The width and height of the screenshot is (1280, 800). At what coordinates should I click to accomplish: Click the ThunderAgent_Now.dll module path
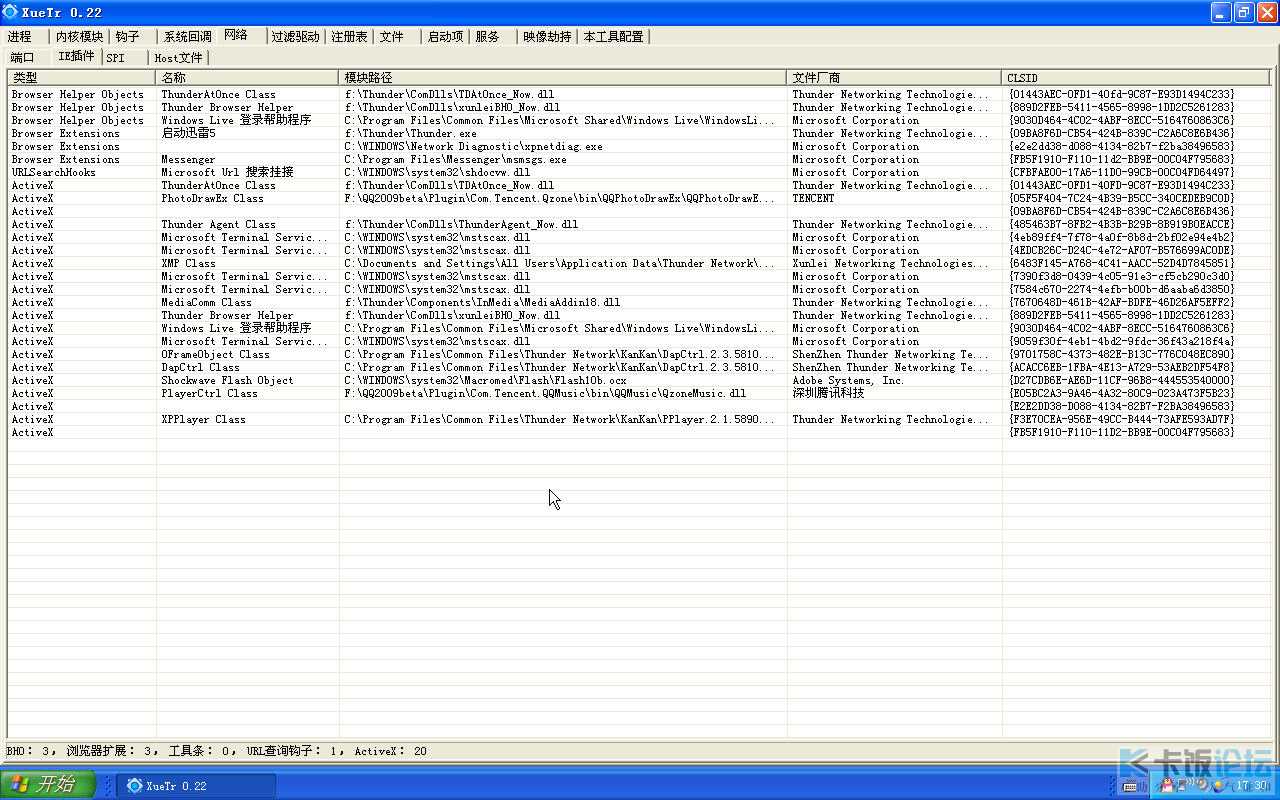click(x=461, y=224)
